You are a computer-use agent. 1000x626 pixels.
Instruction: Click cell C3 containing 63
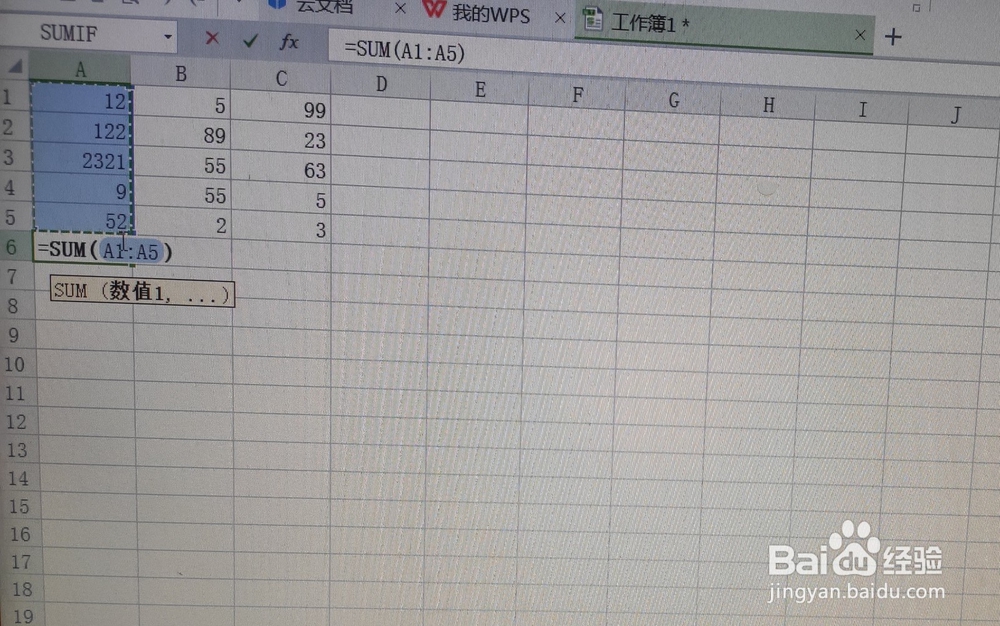tap(281, 169)
